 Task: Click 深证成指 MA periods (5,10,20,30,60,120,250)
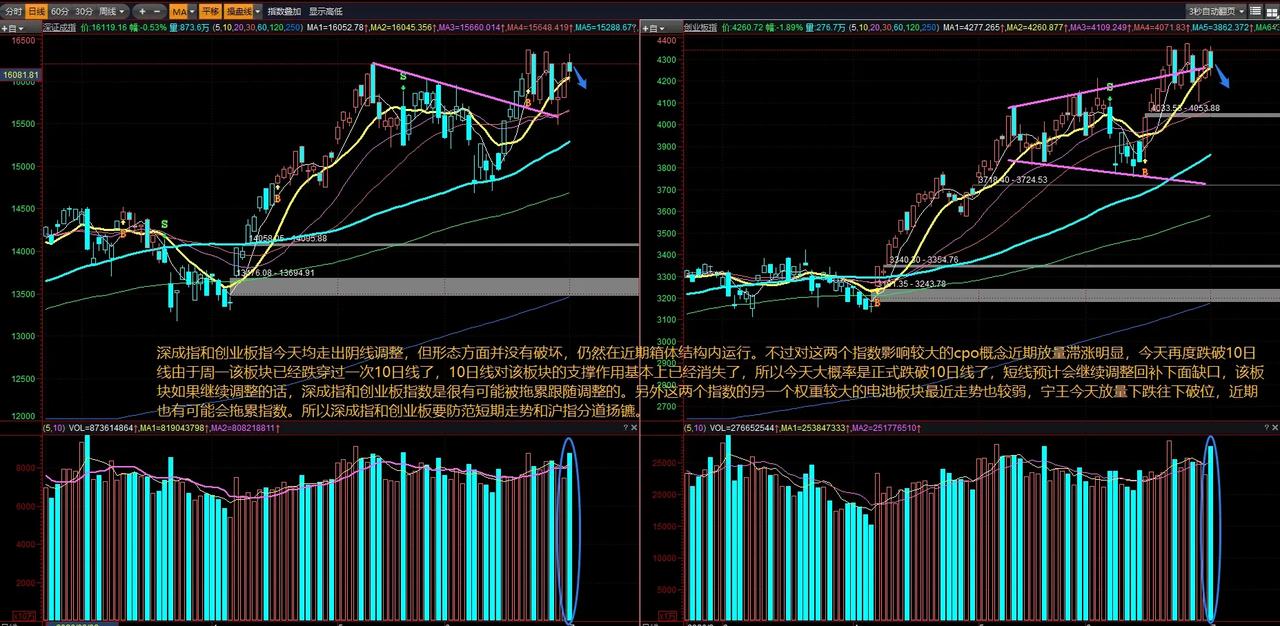(x=258, y=27)
